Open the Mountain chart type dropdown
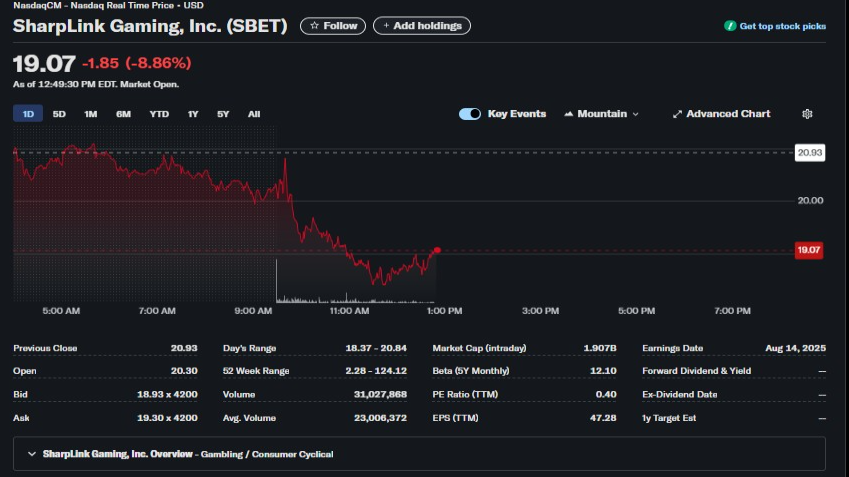This screenshot has height=477, width=849. 602,114
